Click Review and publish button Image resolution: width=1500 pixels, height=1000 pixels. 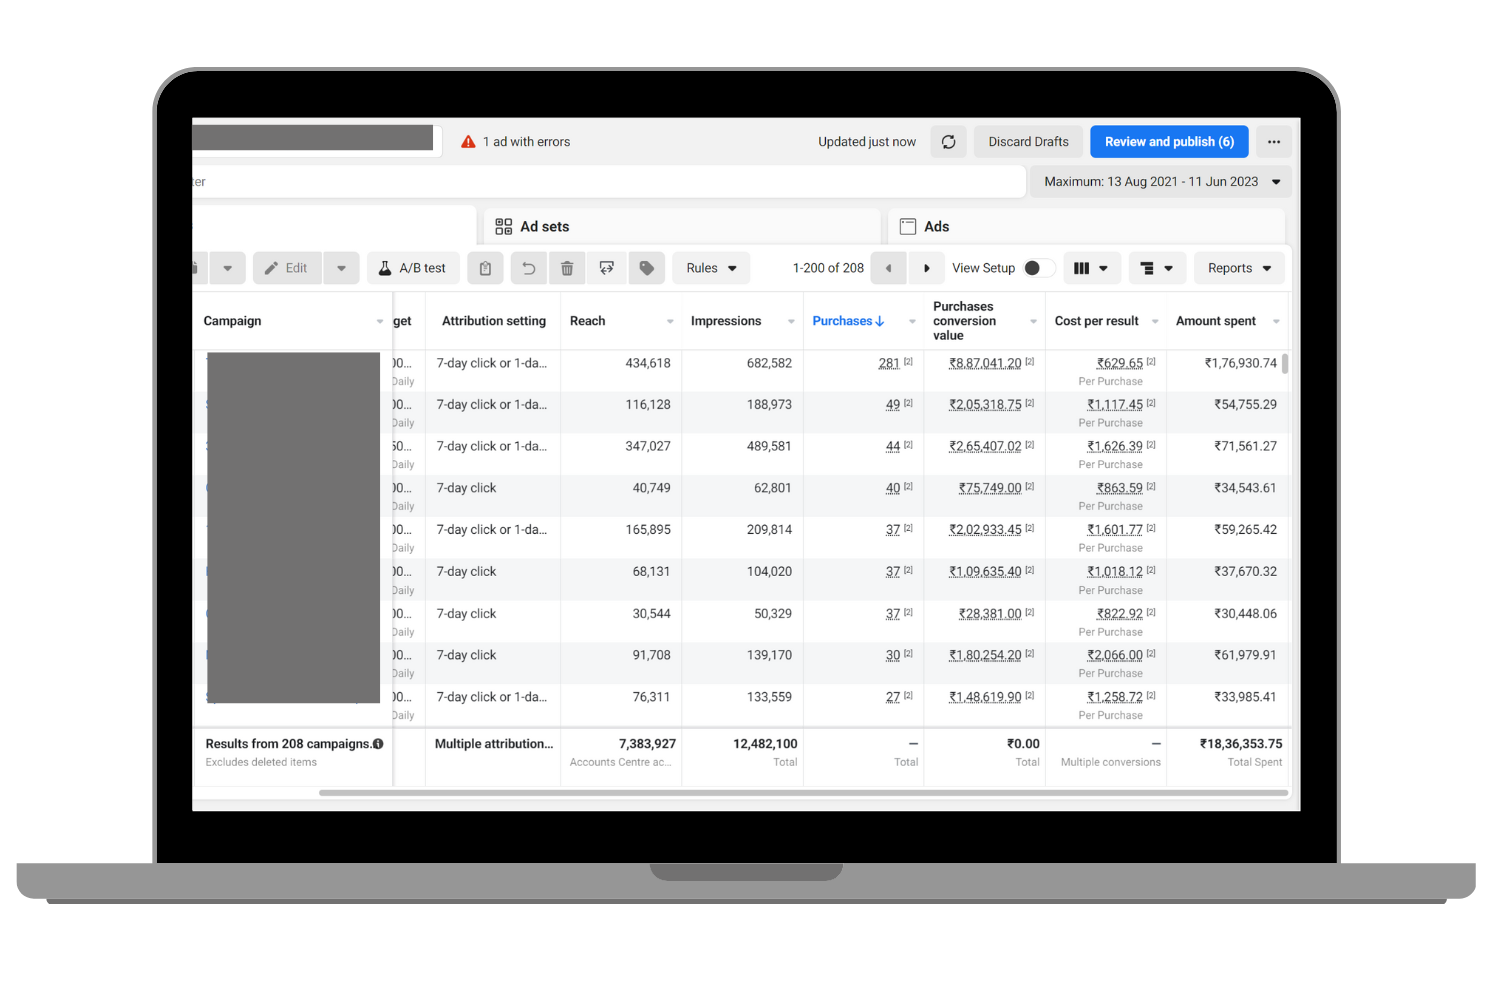click(1169, 142)
